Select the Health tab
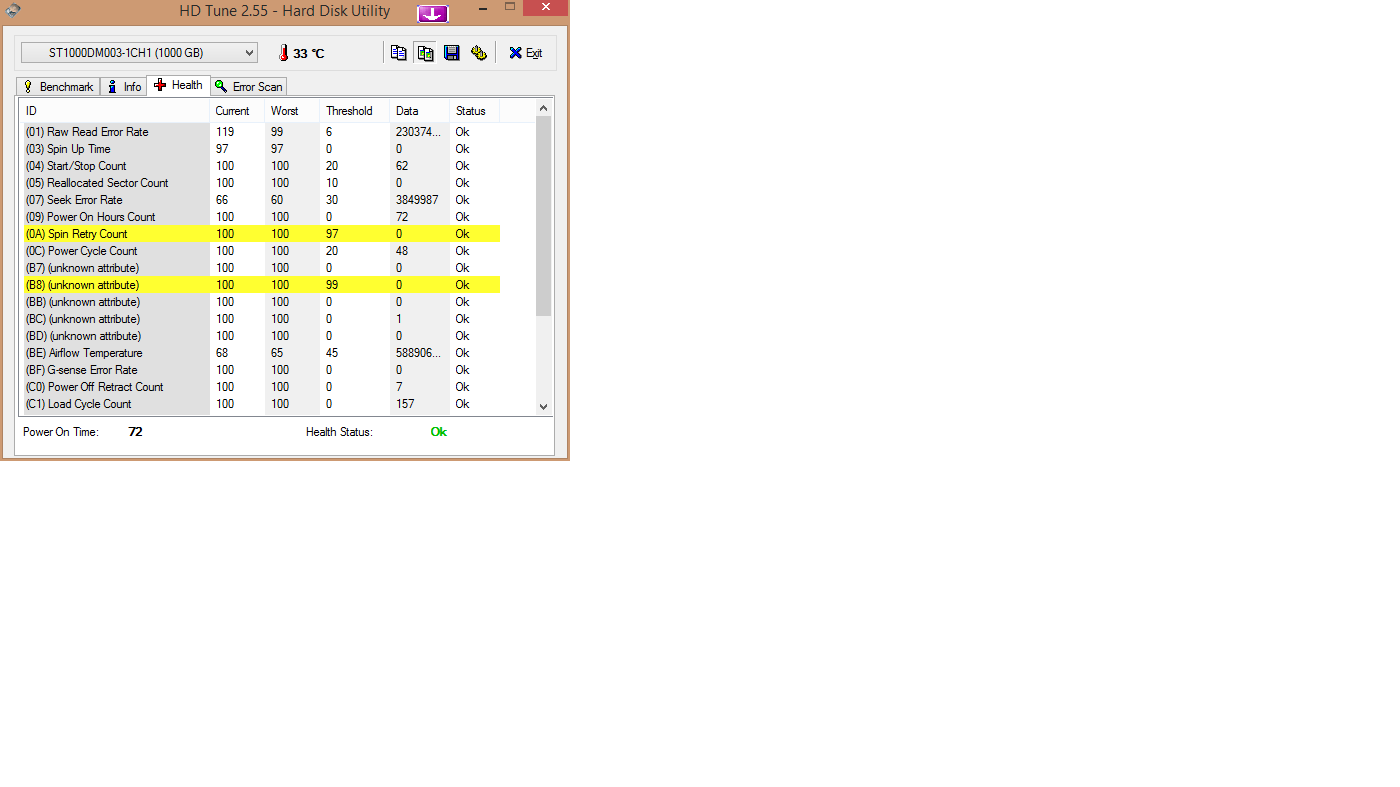Screen dimensions: 1400x787 pos(178,85)
